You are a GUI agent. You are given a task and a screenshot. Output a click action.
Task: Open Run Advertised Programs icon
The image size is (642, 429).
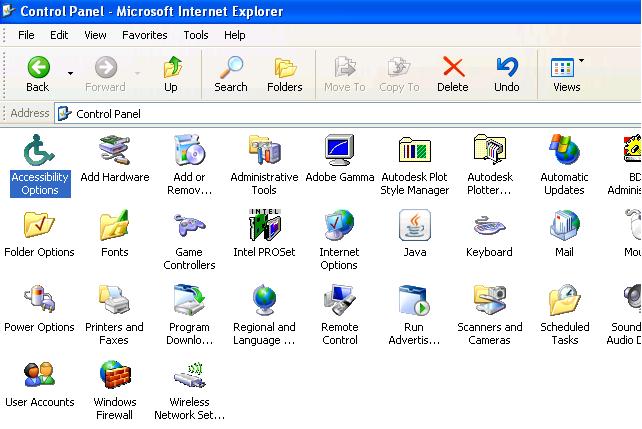[414, 300]
